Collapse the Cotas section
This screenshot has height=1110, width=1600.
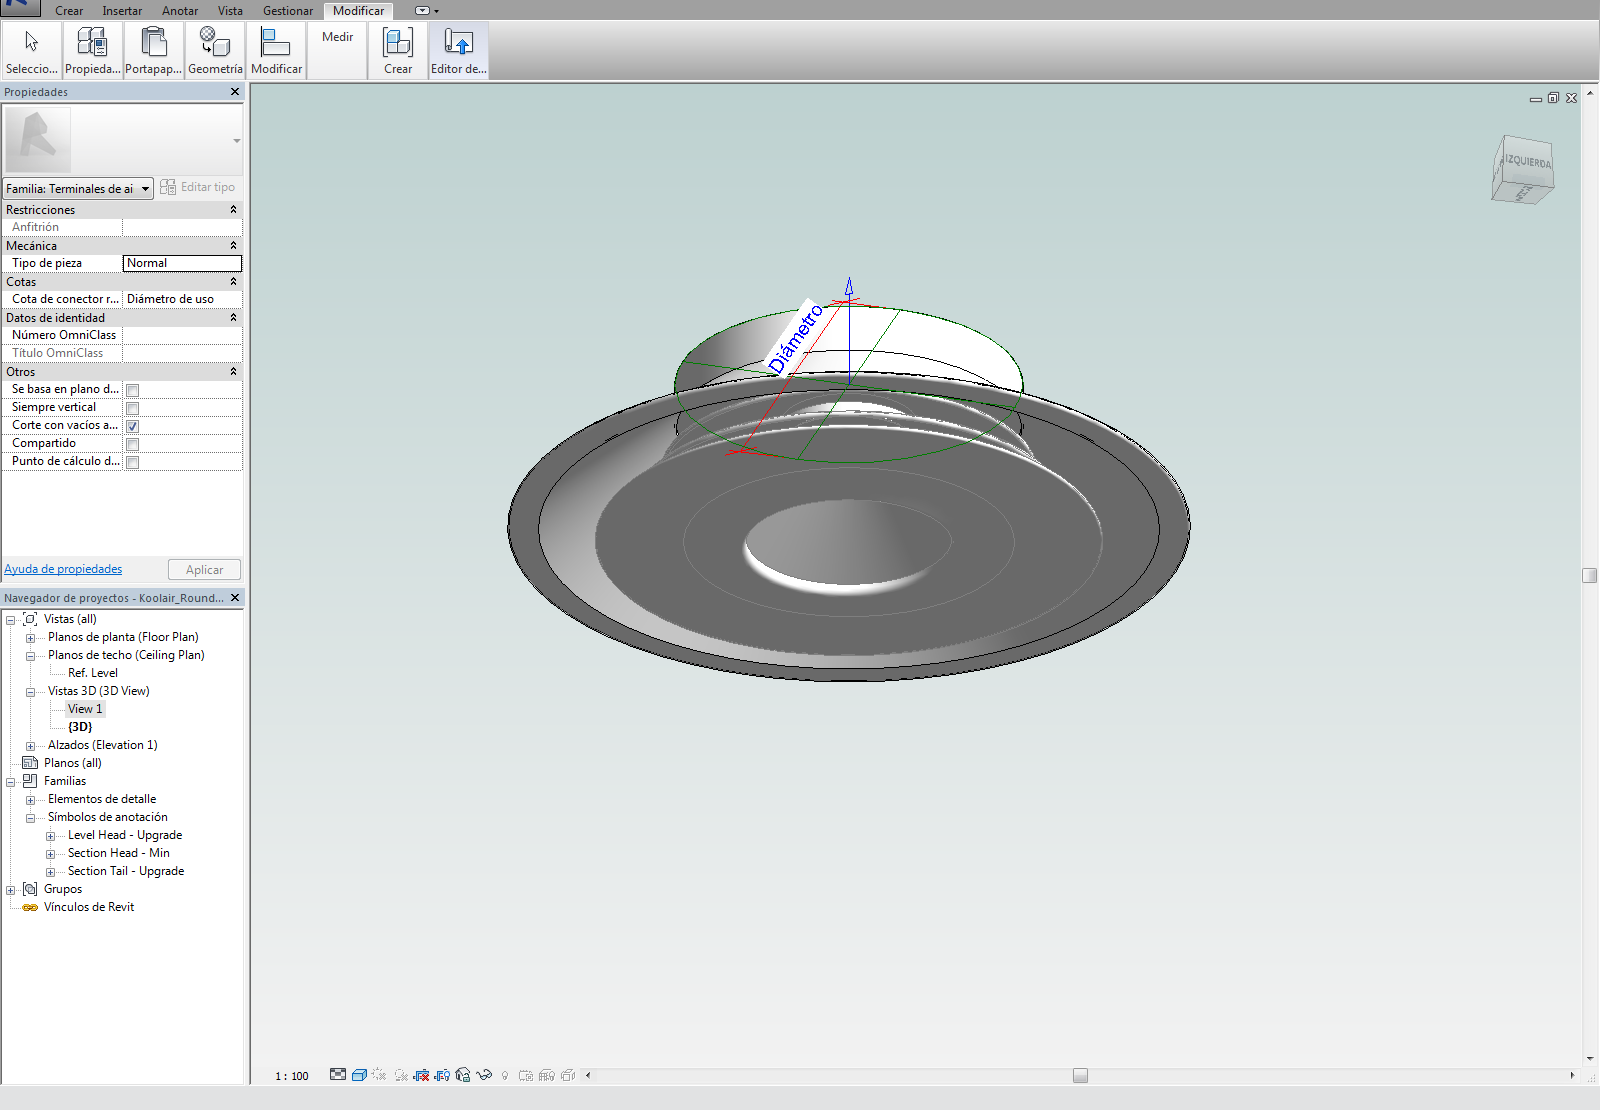point(233,282)
